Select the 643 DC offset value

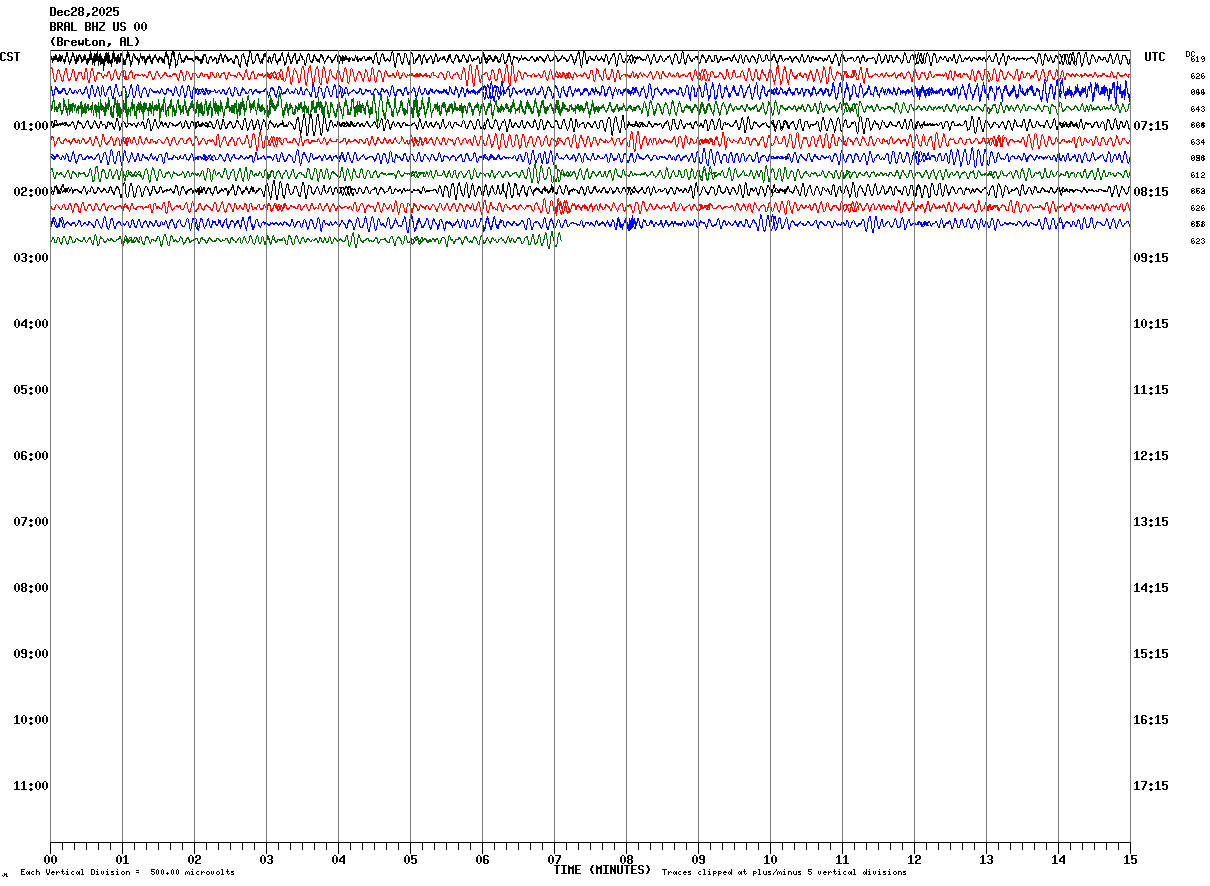(x=1197, y=109)
